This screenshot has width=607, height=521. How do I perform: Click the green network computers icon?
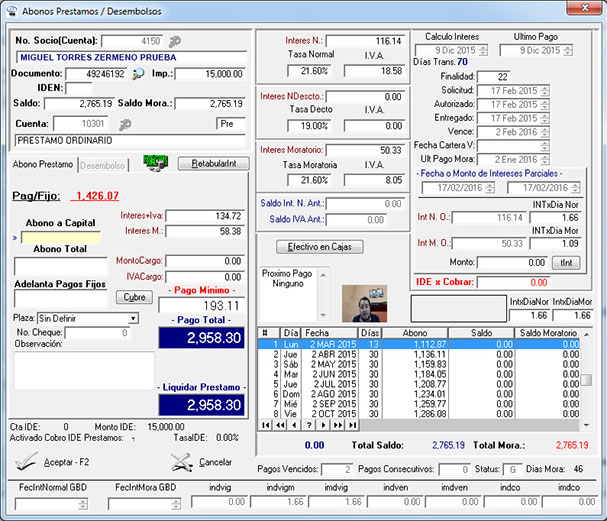[x=155, y=163]
